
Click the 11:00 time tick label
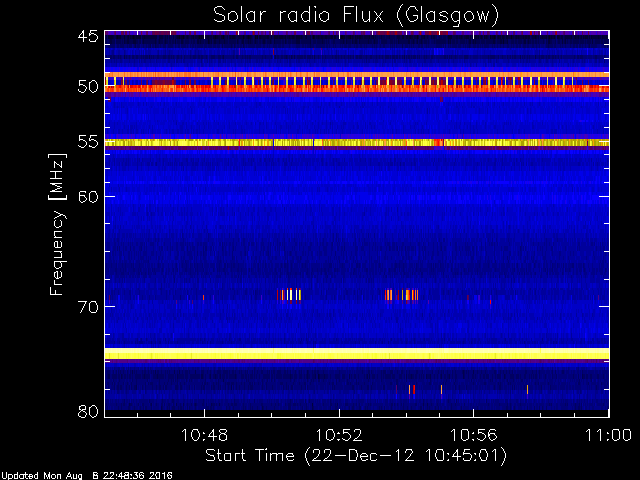click(x=608, y=435)
